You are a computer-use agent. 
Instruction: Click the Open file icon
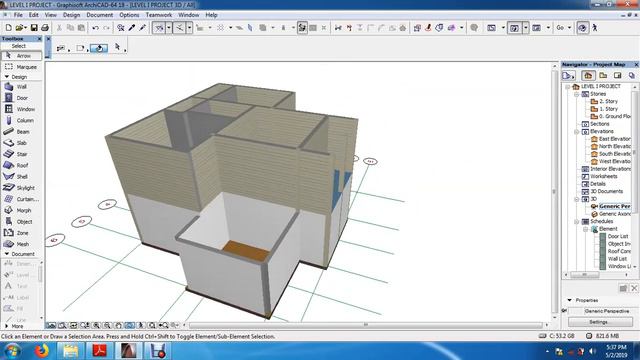pos(20,28)
